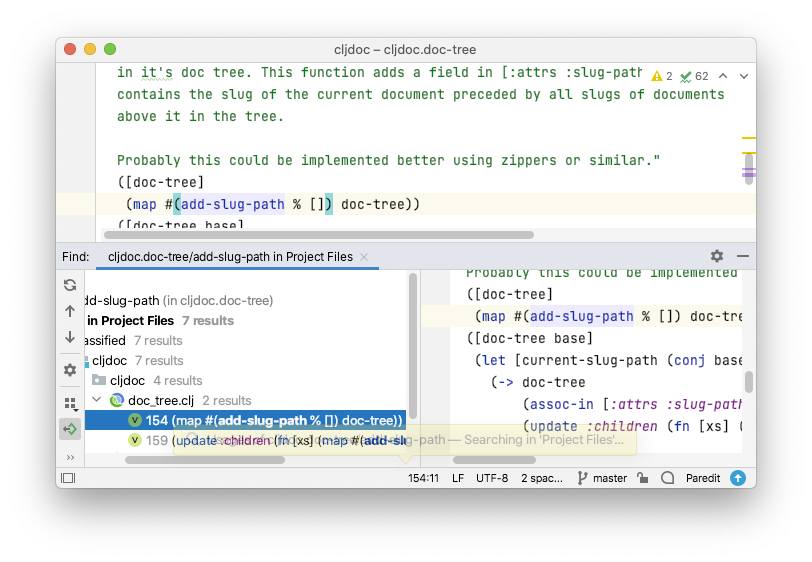The height and width of the screenshot is (562, 812).
Task: Click the typo check count 62
Action: (694, 76)
